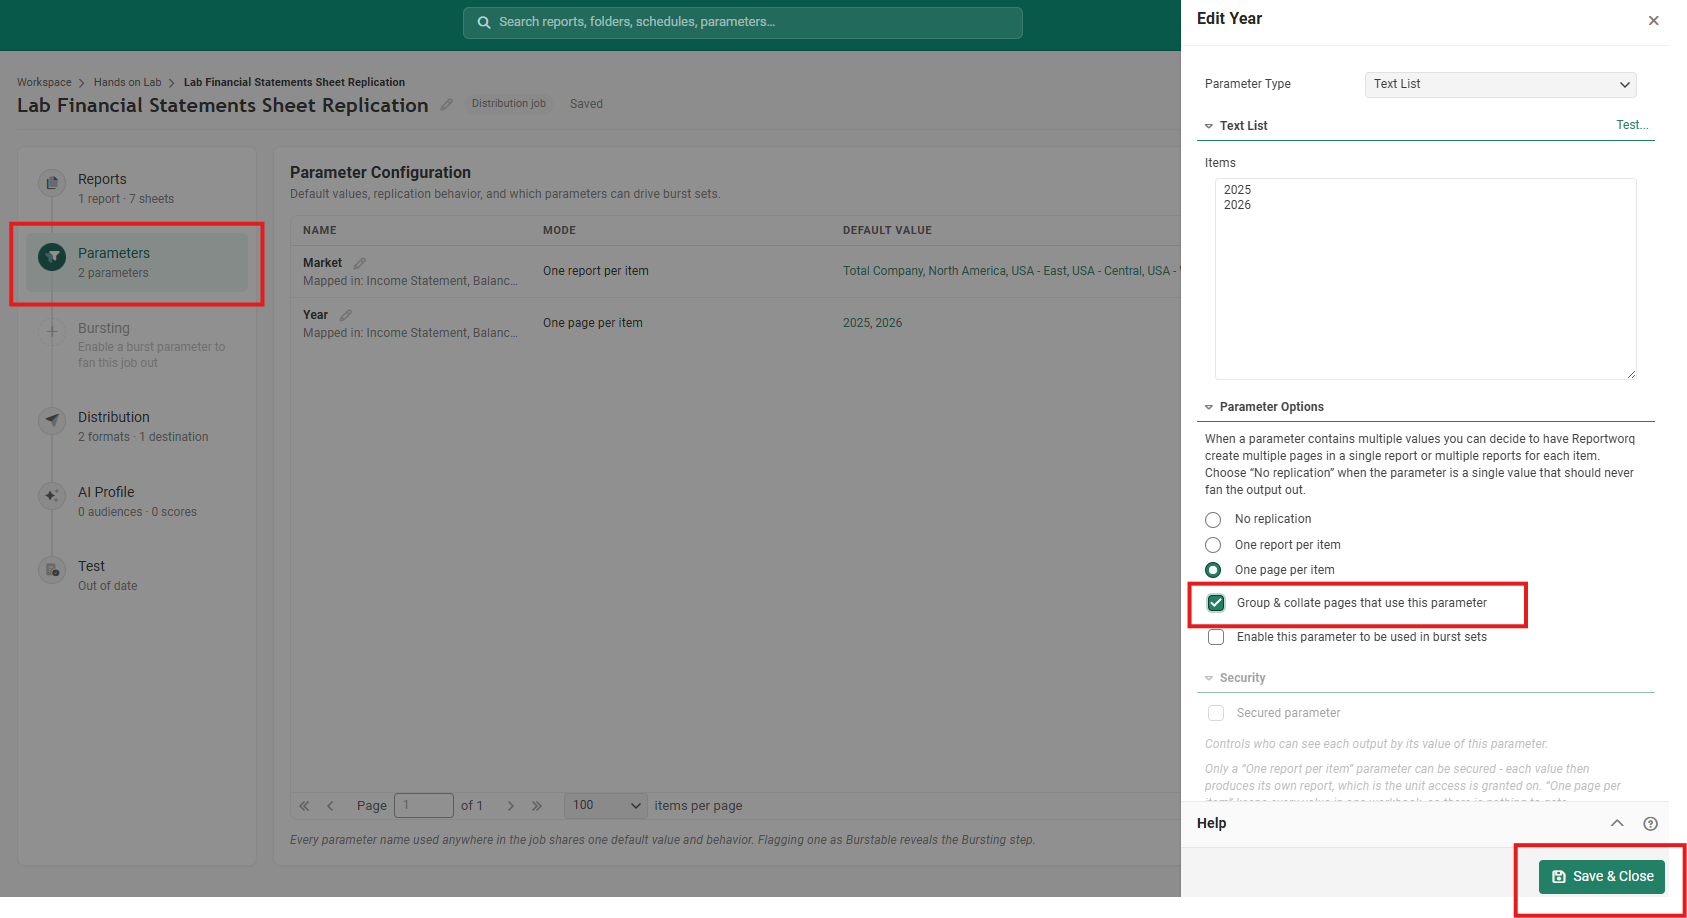
Task: Click Market default value link
Action: [1011, 271]
